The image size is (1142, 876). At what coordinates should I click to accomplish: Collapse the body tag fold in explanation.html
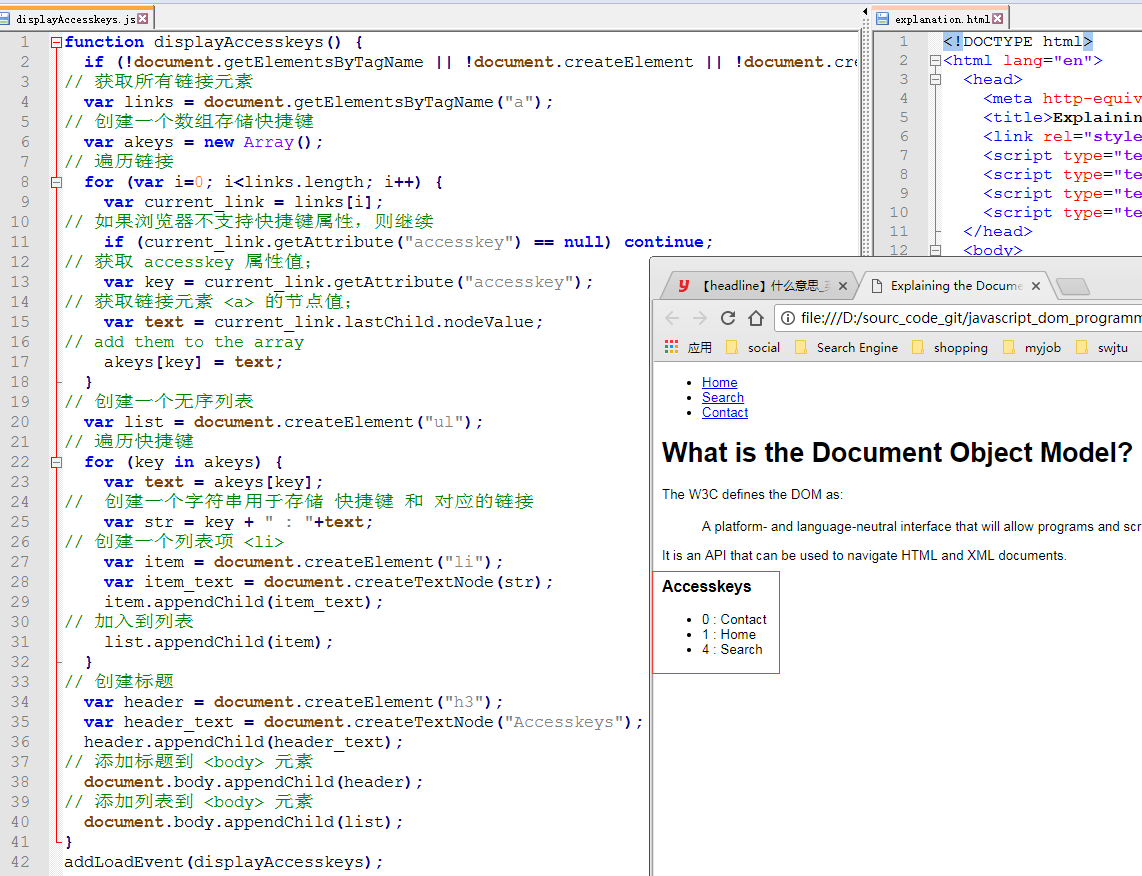click(x=935, y=250)
